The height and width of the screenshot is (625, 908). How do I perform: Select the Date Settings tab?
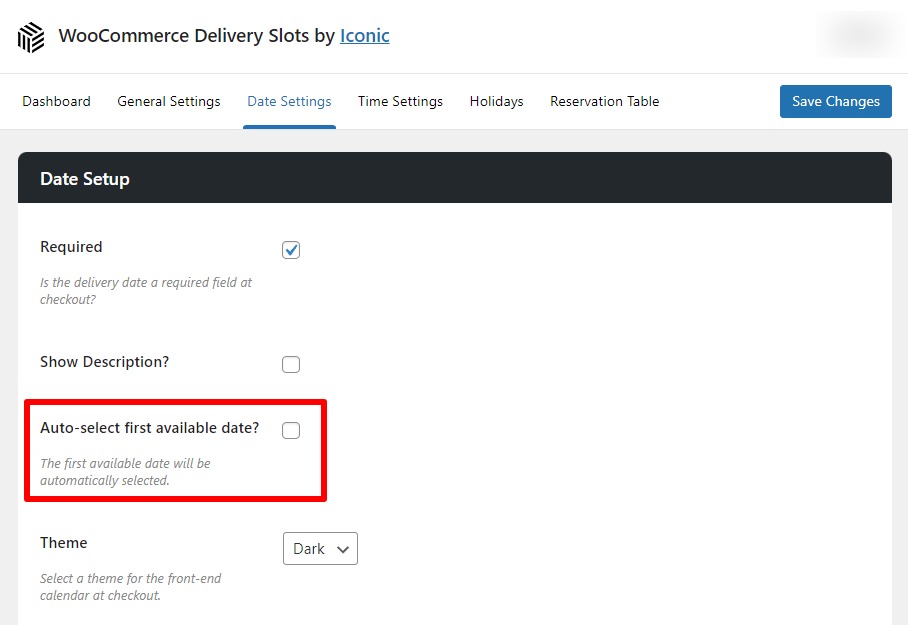(x=289, y=101)
